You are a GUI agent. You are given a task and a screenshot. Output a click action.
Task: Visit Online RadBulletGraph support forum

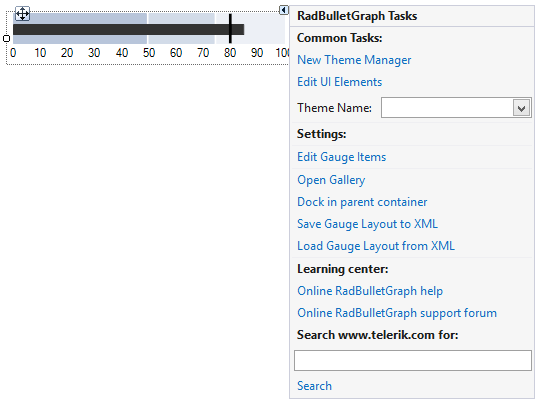pyautogui.click(x=397, y=313)
